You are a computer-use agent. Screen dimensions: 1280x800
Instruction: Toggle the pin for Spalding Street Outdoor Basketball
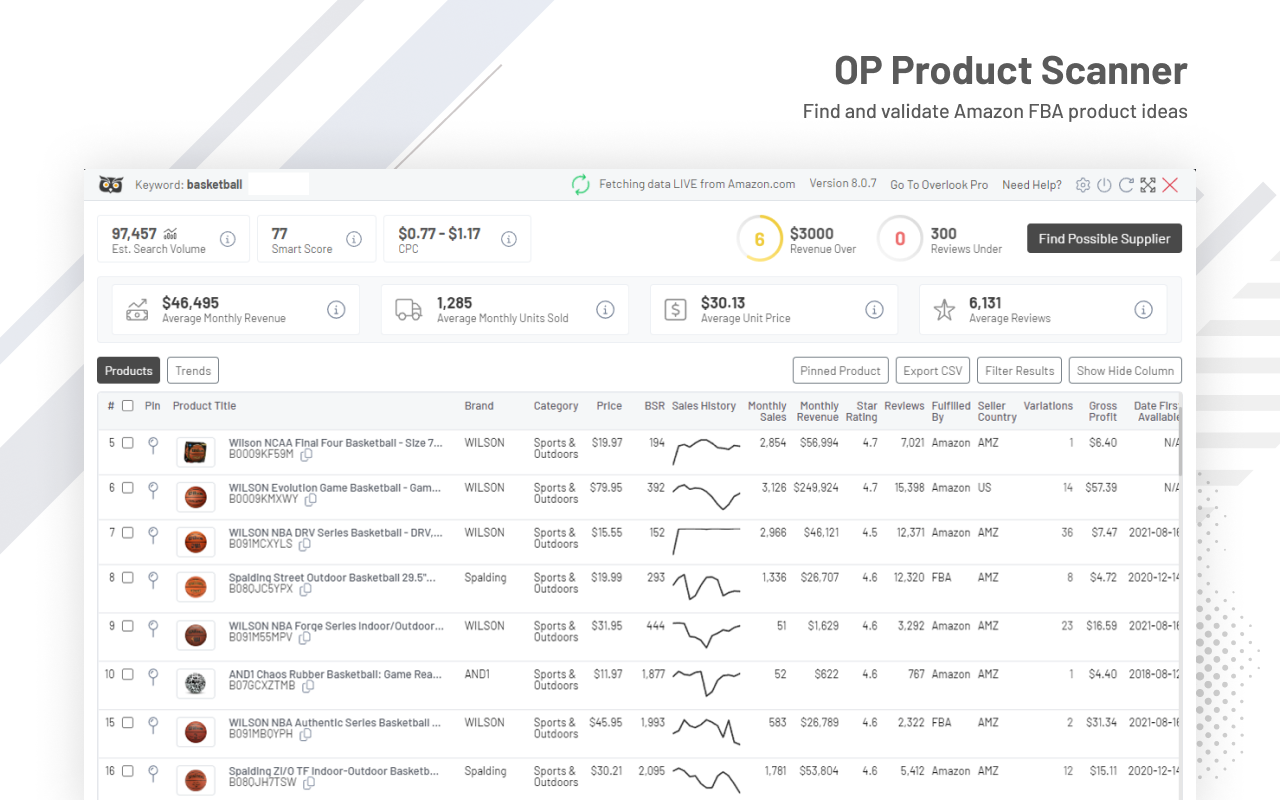click(x=152, y=577)
